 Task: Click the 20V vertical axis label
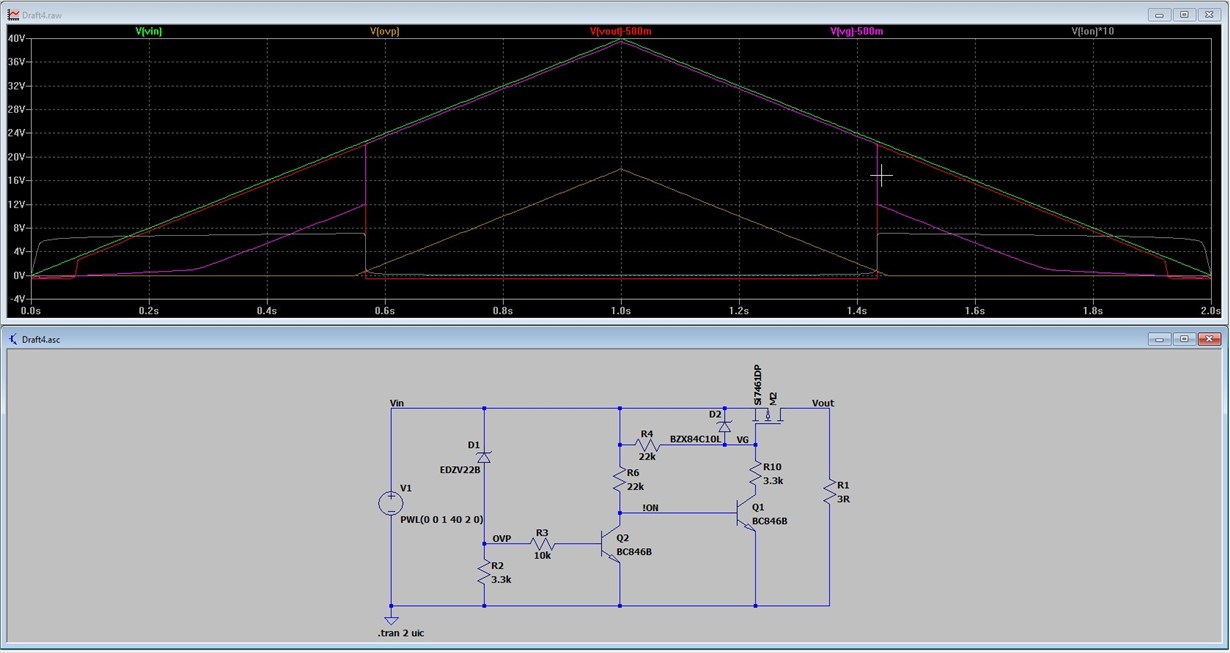coord(16,157)
